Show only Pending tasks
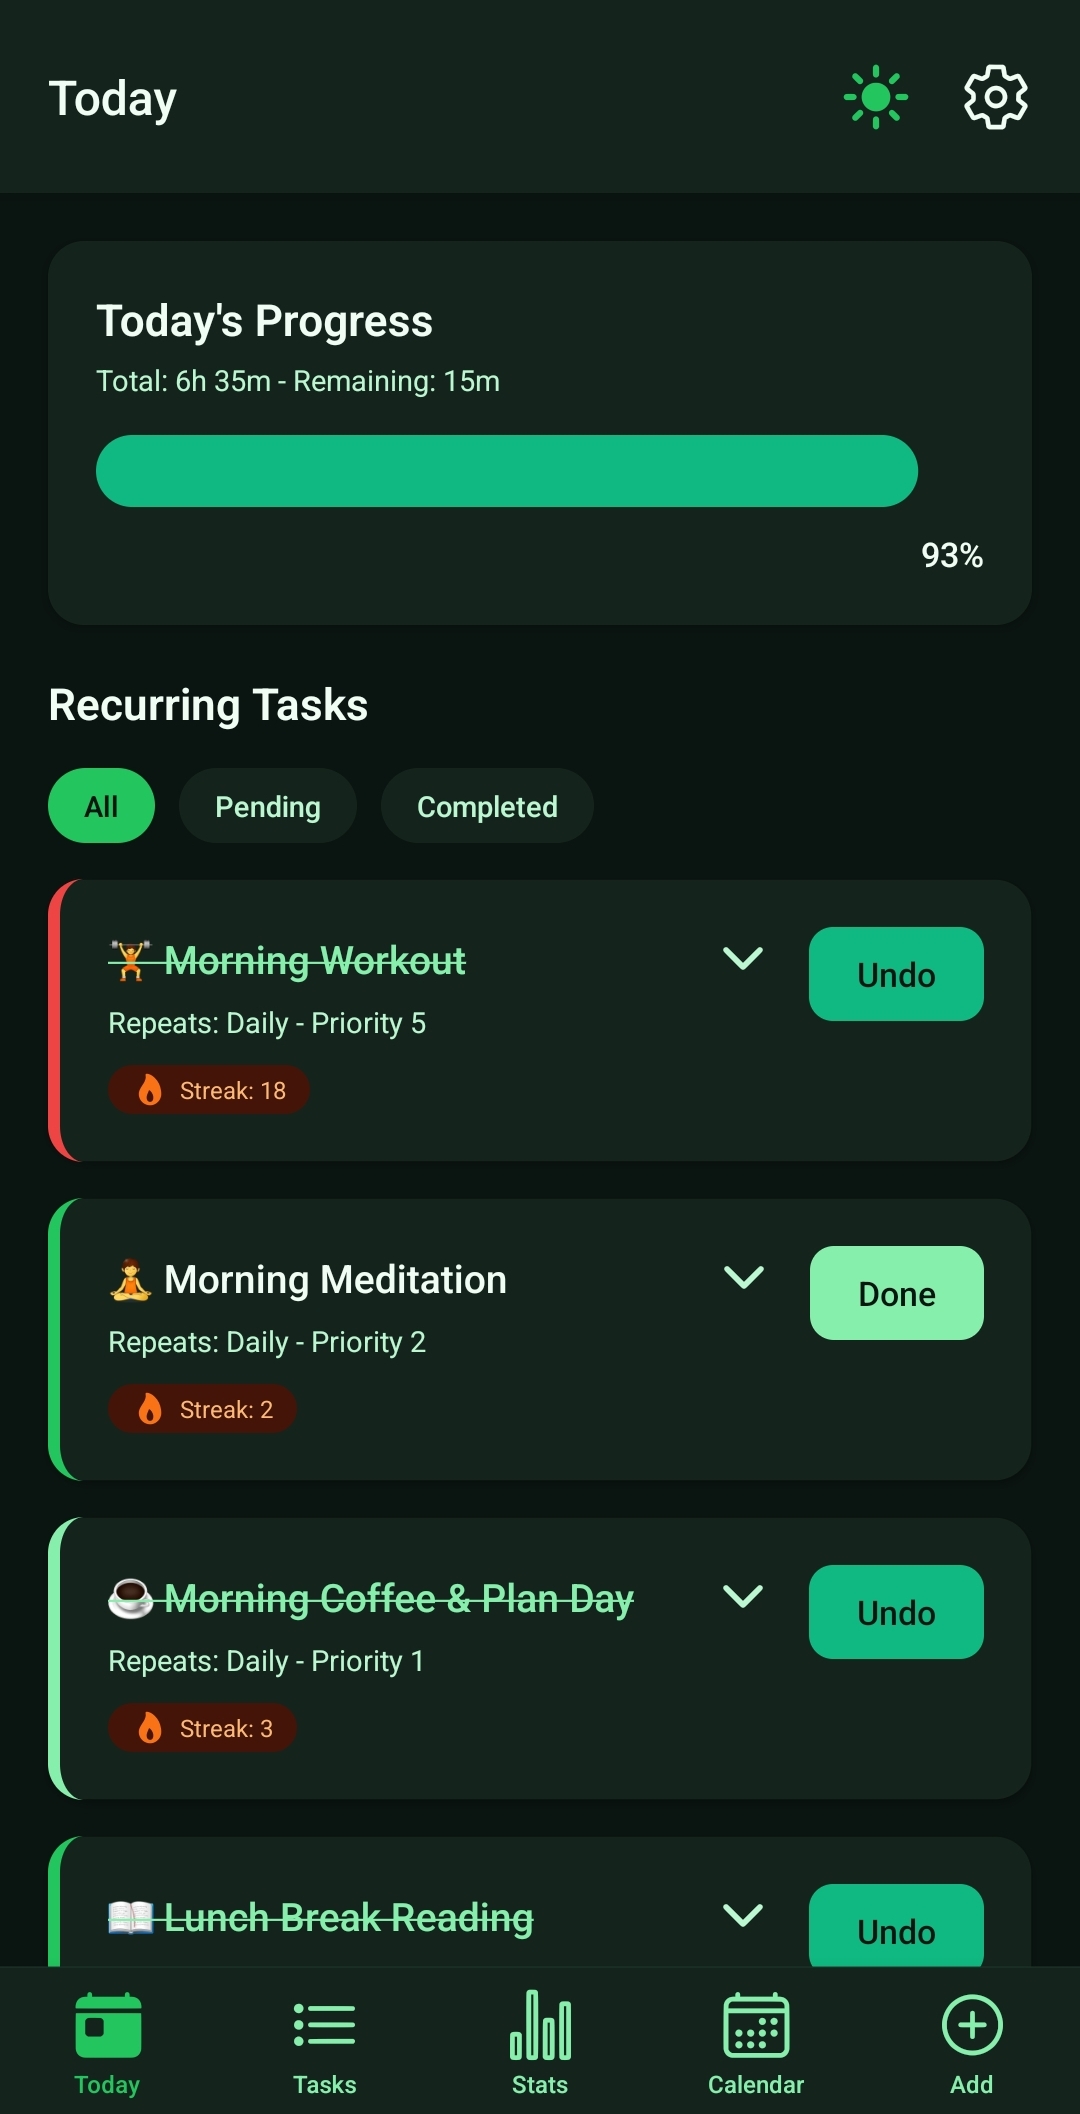The image size is (1080, 2114). coord(268,806)
